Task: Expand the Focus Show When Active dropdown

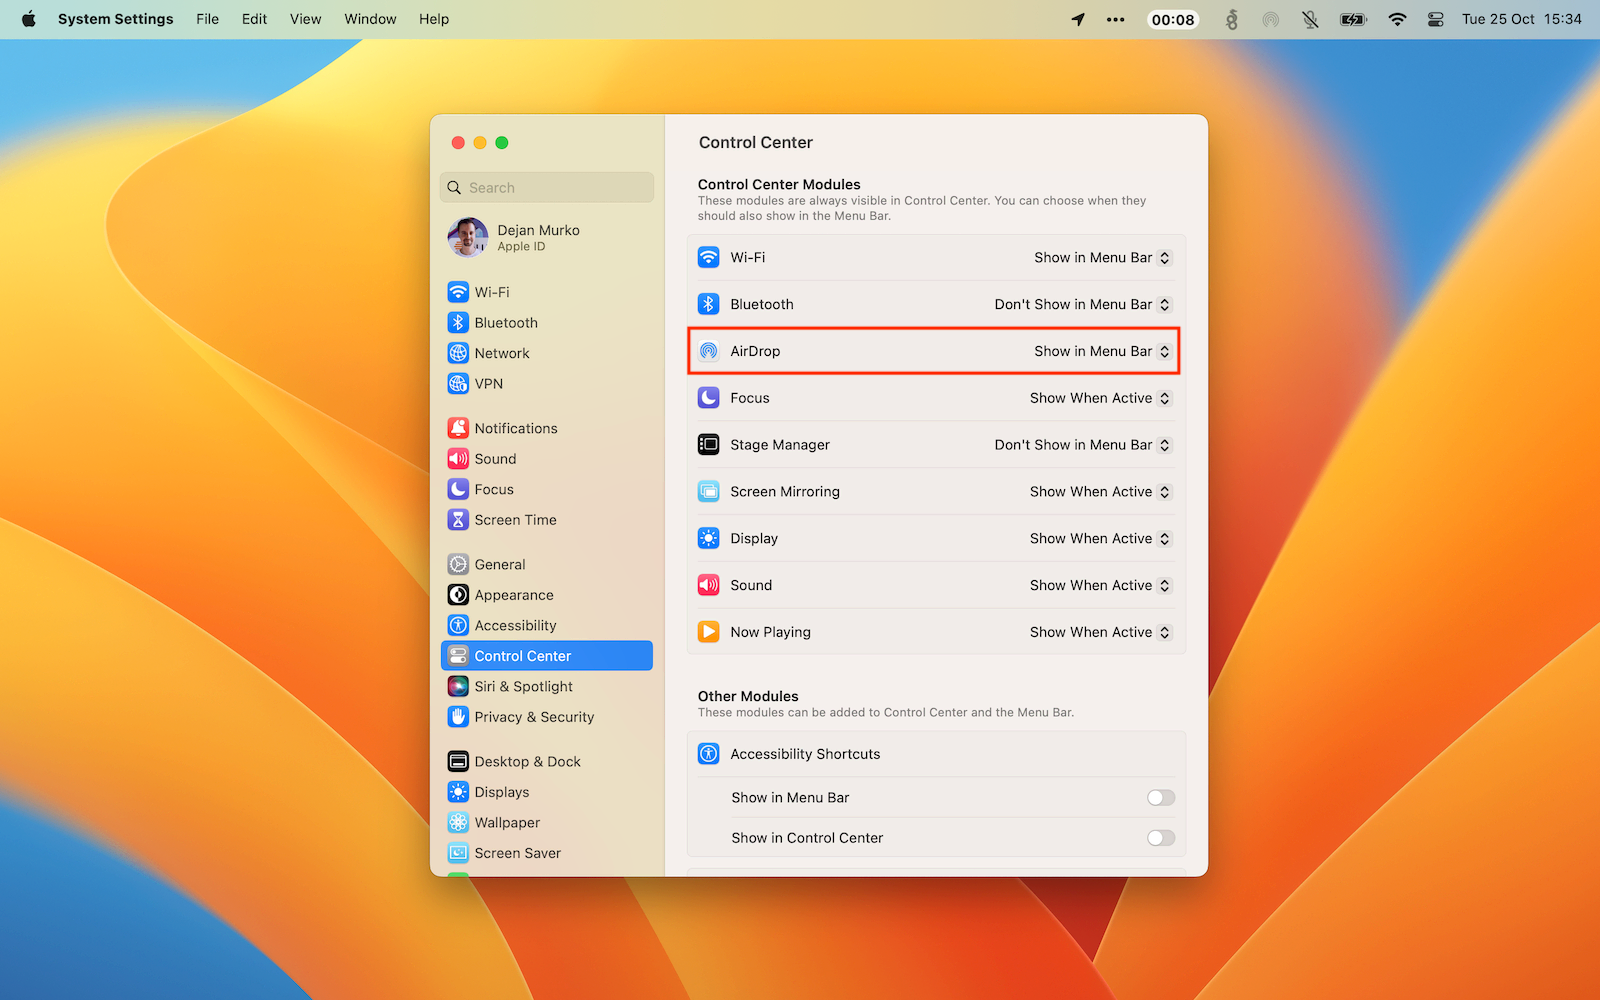Action: [x=1100, y=398]
